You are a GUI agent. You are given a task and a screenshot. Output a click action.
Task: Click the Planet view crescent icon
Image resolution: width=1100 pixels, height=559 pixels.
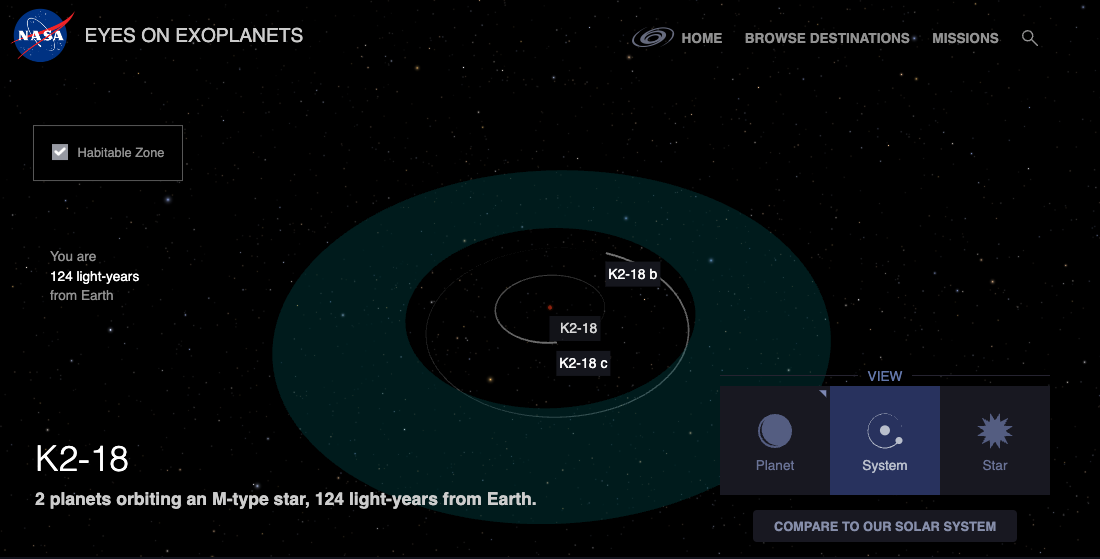774,431
